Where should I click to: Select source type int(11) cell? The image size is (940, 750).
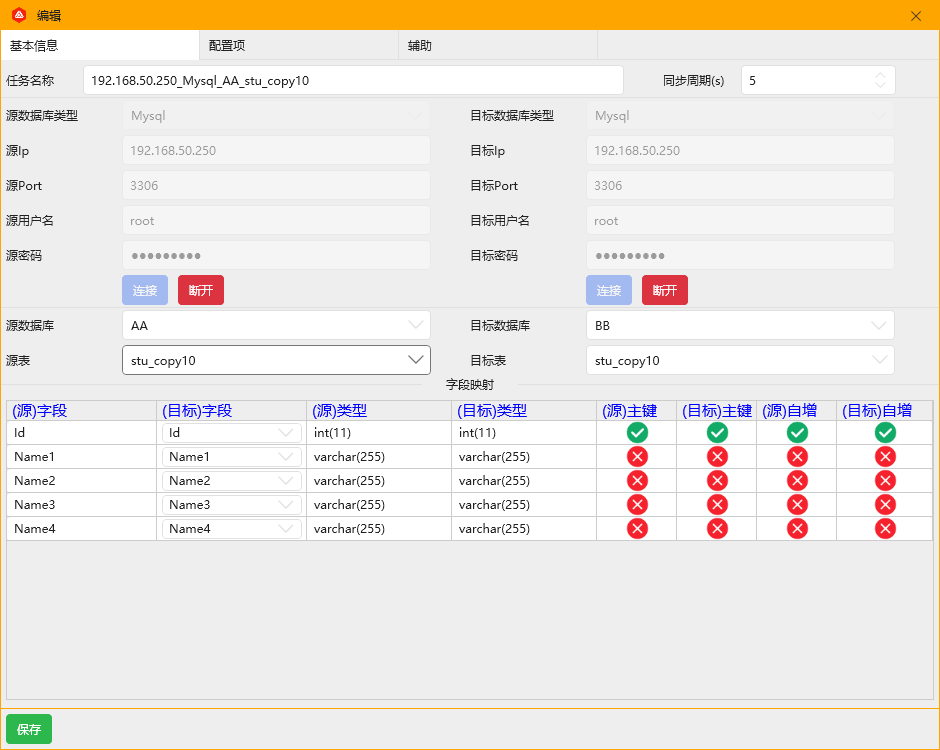tap(378, 433)
